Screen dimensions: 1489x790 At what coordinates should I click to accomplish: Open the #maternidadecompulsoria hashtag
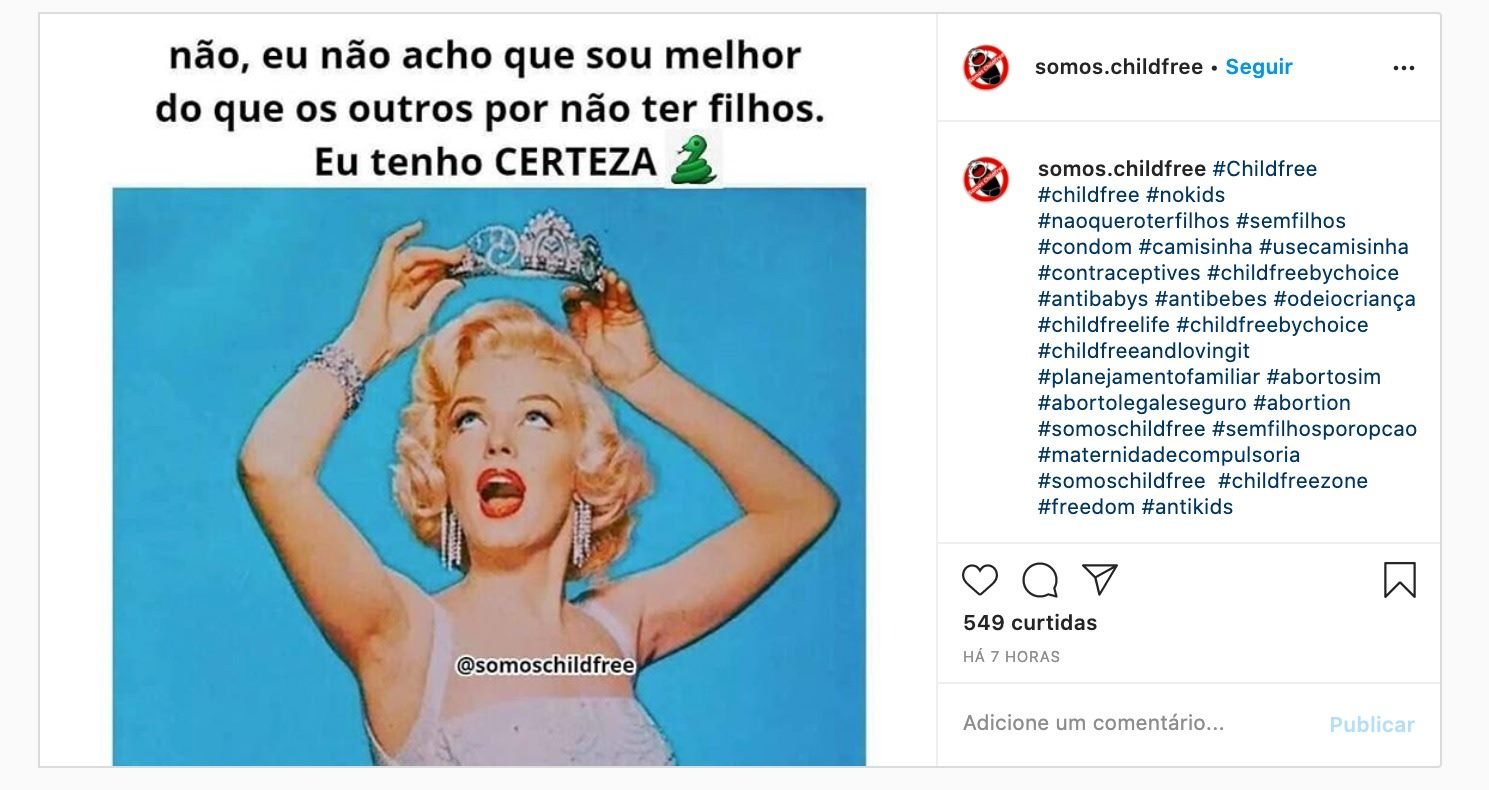click(x=1169, y=455)
